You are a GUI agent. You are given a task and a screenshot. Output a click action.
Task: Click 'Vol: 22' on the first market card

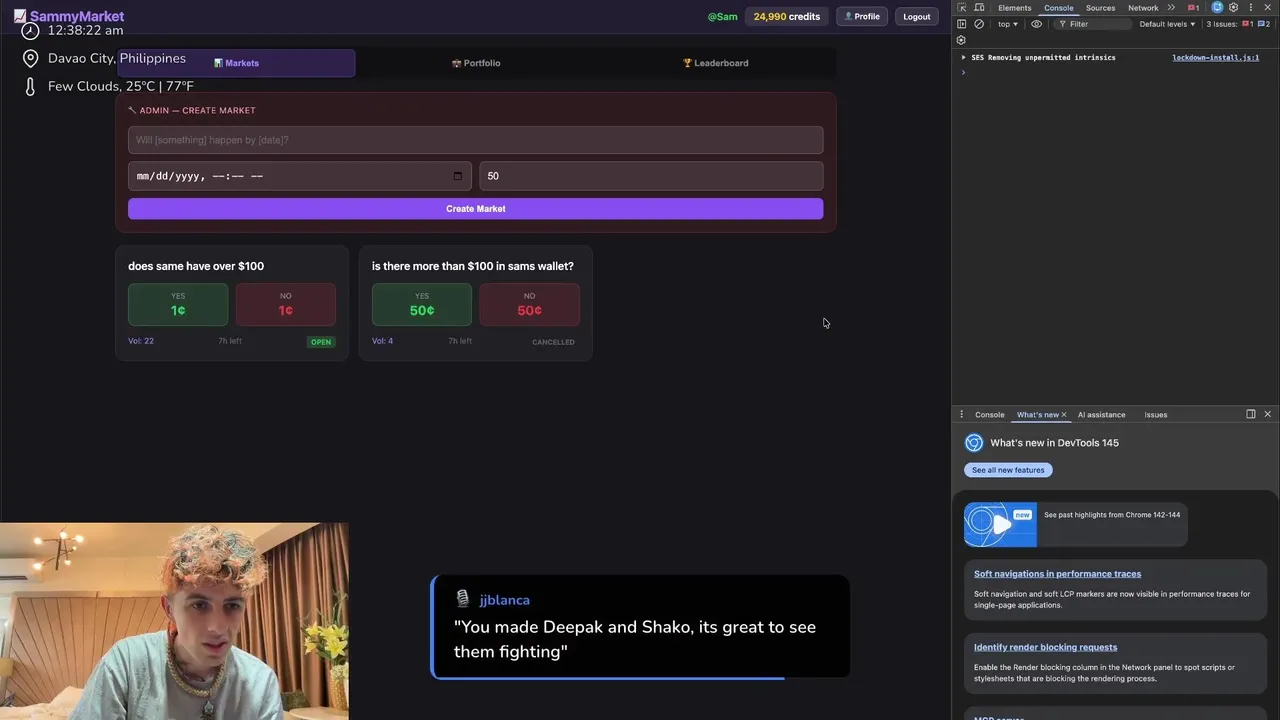[141, 341]
